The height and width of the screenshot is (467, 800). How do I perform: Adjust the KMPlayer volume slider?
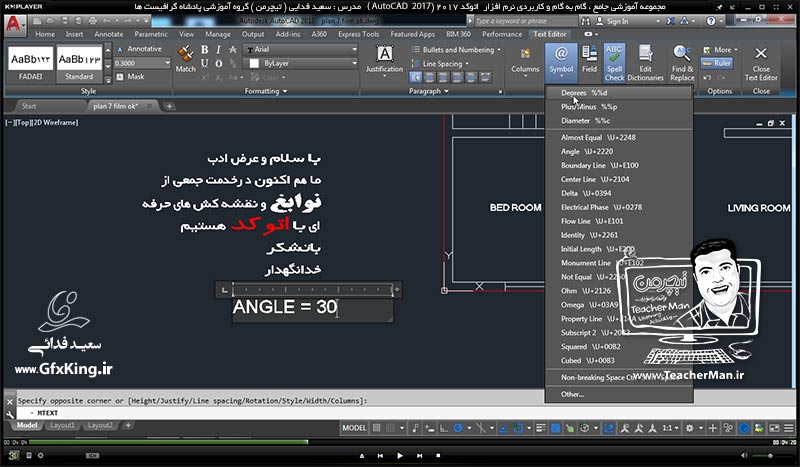click(x=770, y=455)
